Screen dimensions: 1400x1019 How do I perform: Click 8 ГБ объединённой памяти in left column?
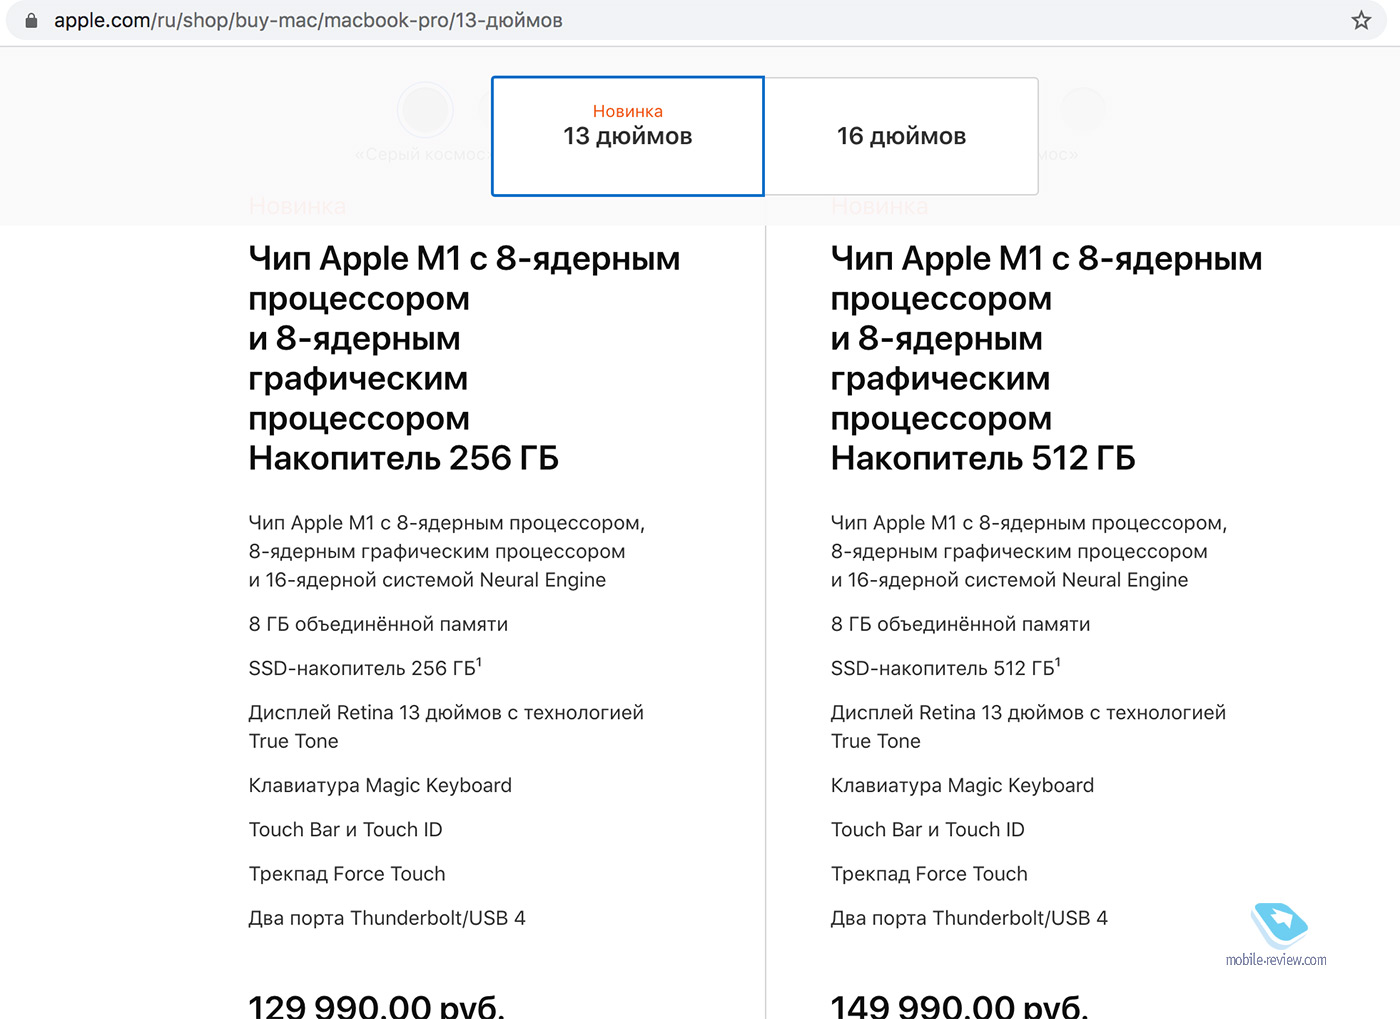pyautogui.click(x=378, y=624)
